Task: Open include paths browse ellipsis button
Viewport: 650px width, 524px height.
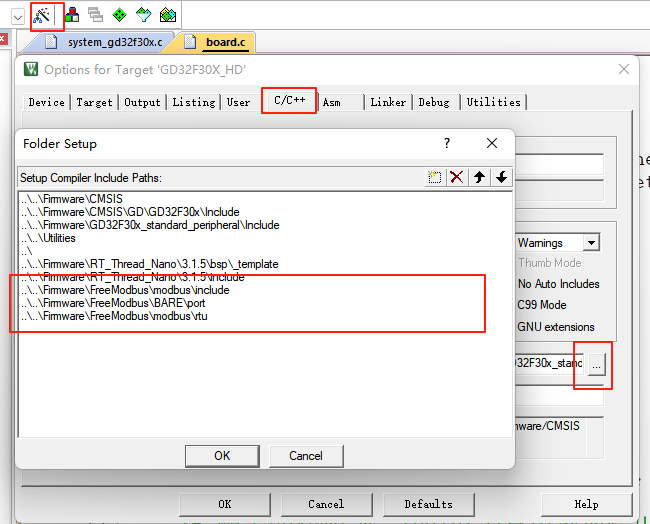Action: tap(597, 365)
